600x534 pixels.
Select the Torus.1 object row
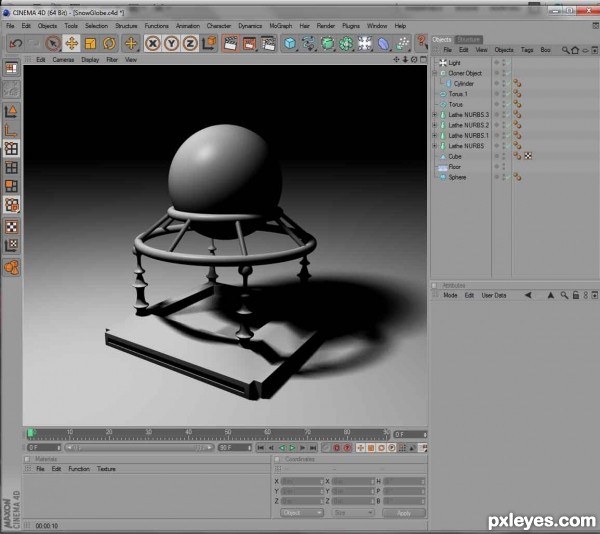(x=458, y=94)
